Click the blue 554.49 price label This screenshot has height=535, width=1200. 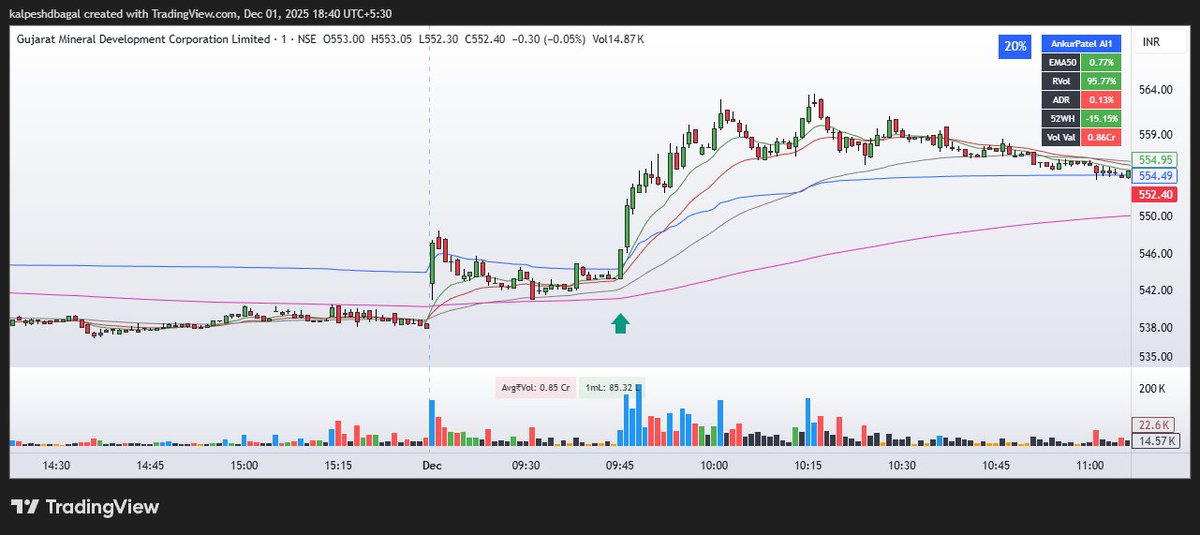click(x=1154, y=175)
